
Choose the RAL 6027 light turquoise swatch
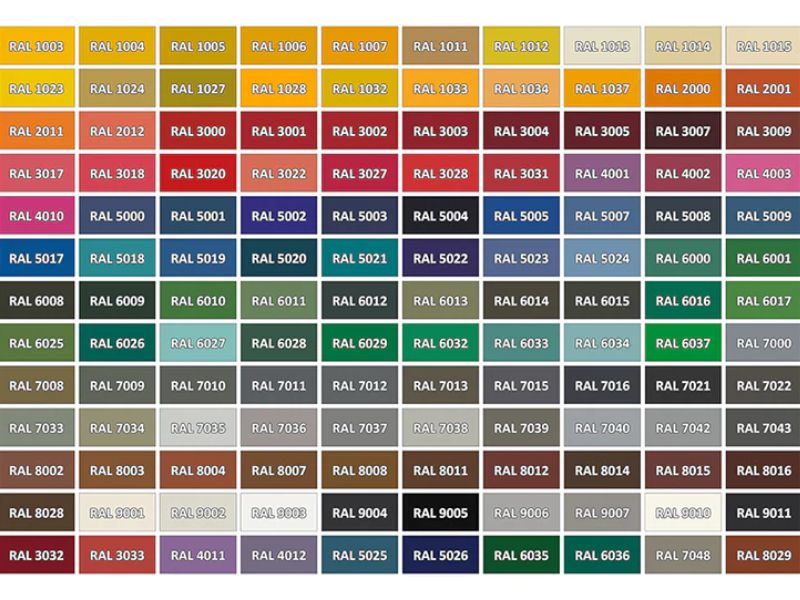pyautogui.click(x=198, y=343)
